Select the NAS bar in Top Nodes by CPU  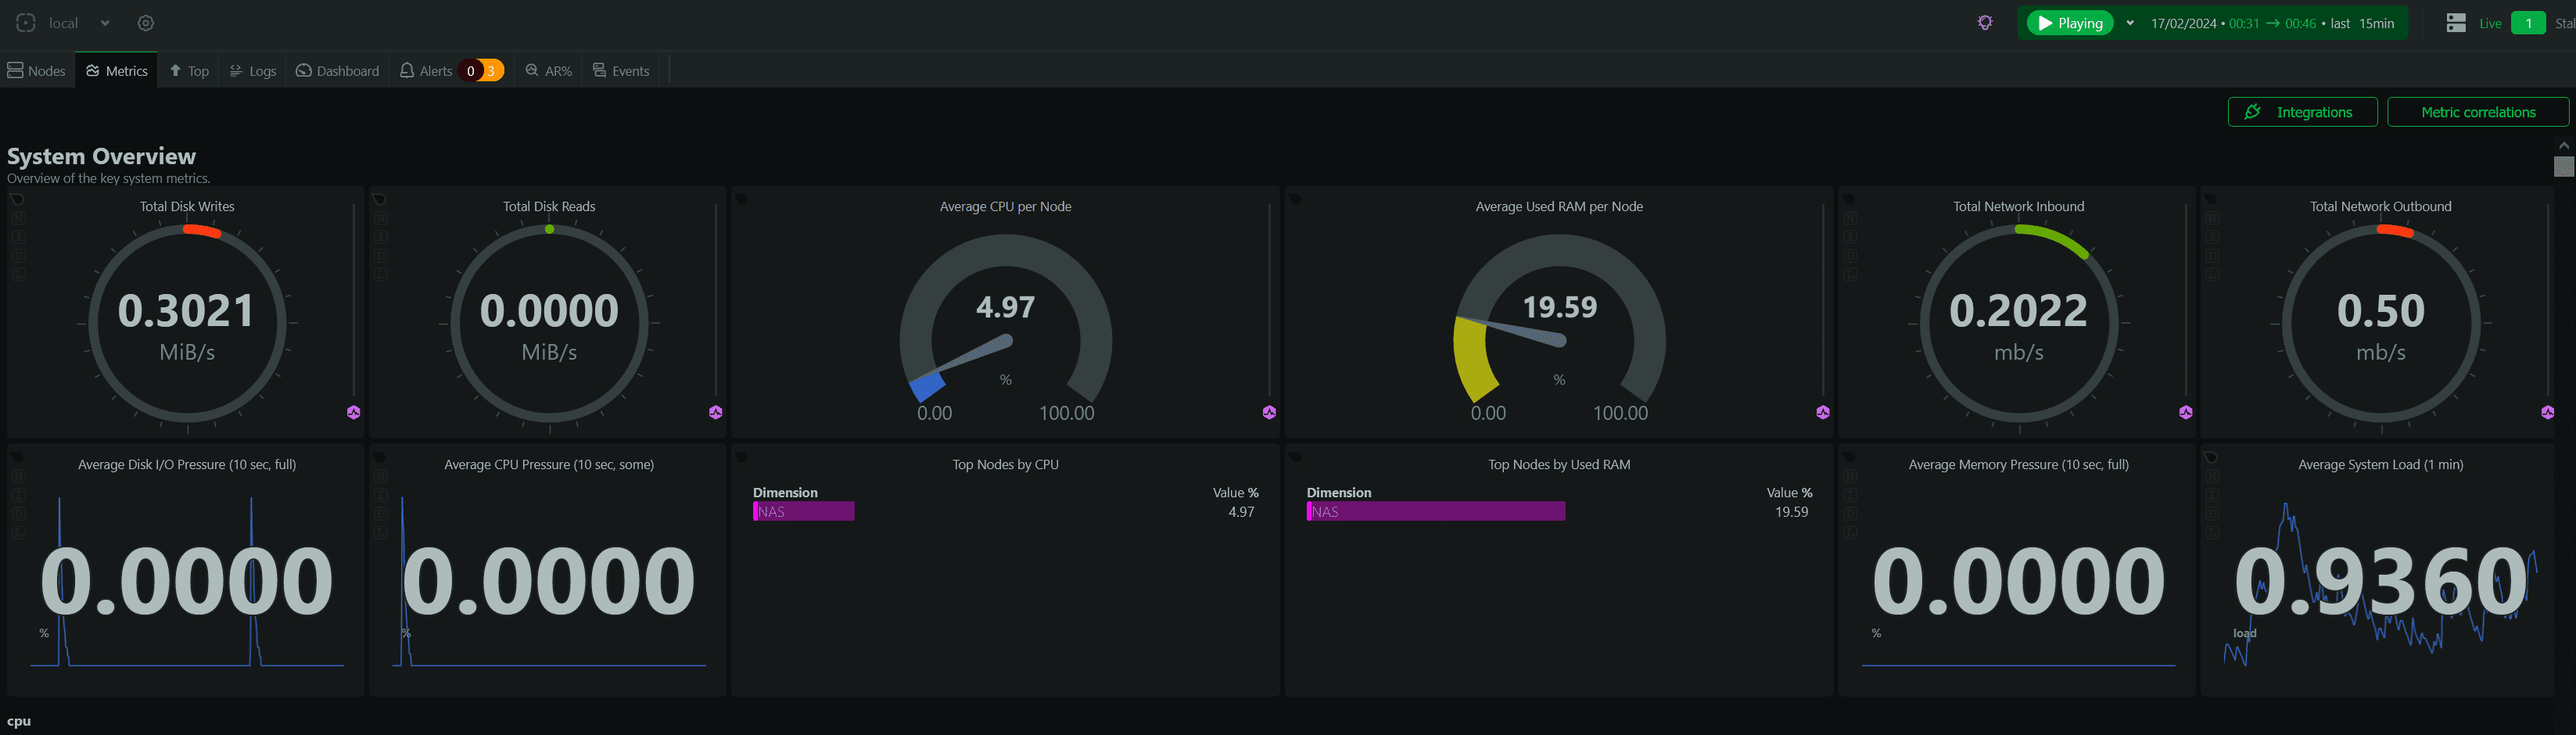(804, 512)
